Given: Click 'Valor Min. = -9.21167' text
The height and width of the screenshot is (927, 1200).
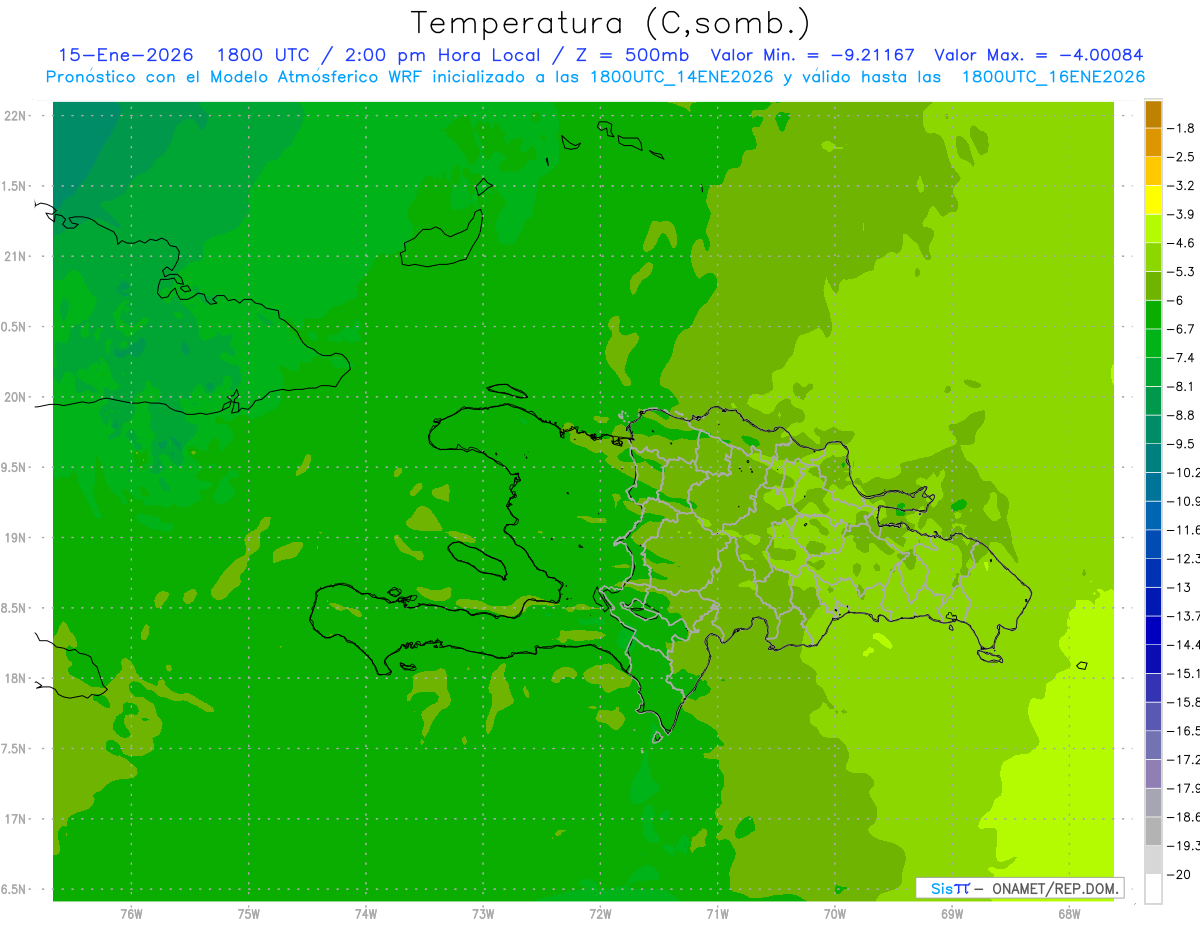Looking at the screenshot, I should pos(812,55).
